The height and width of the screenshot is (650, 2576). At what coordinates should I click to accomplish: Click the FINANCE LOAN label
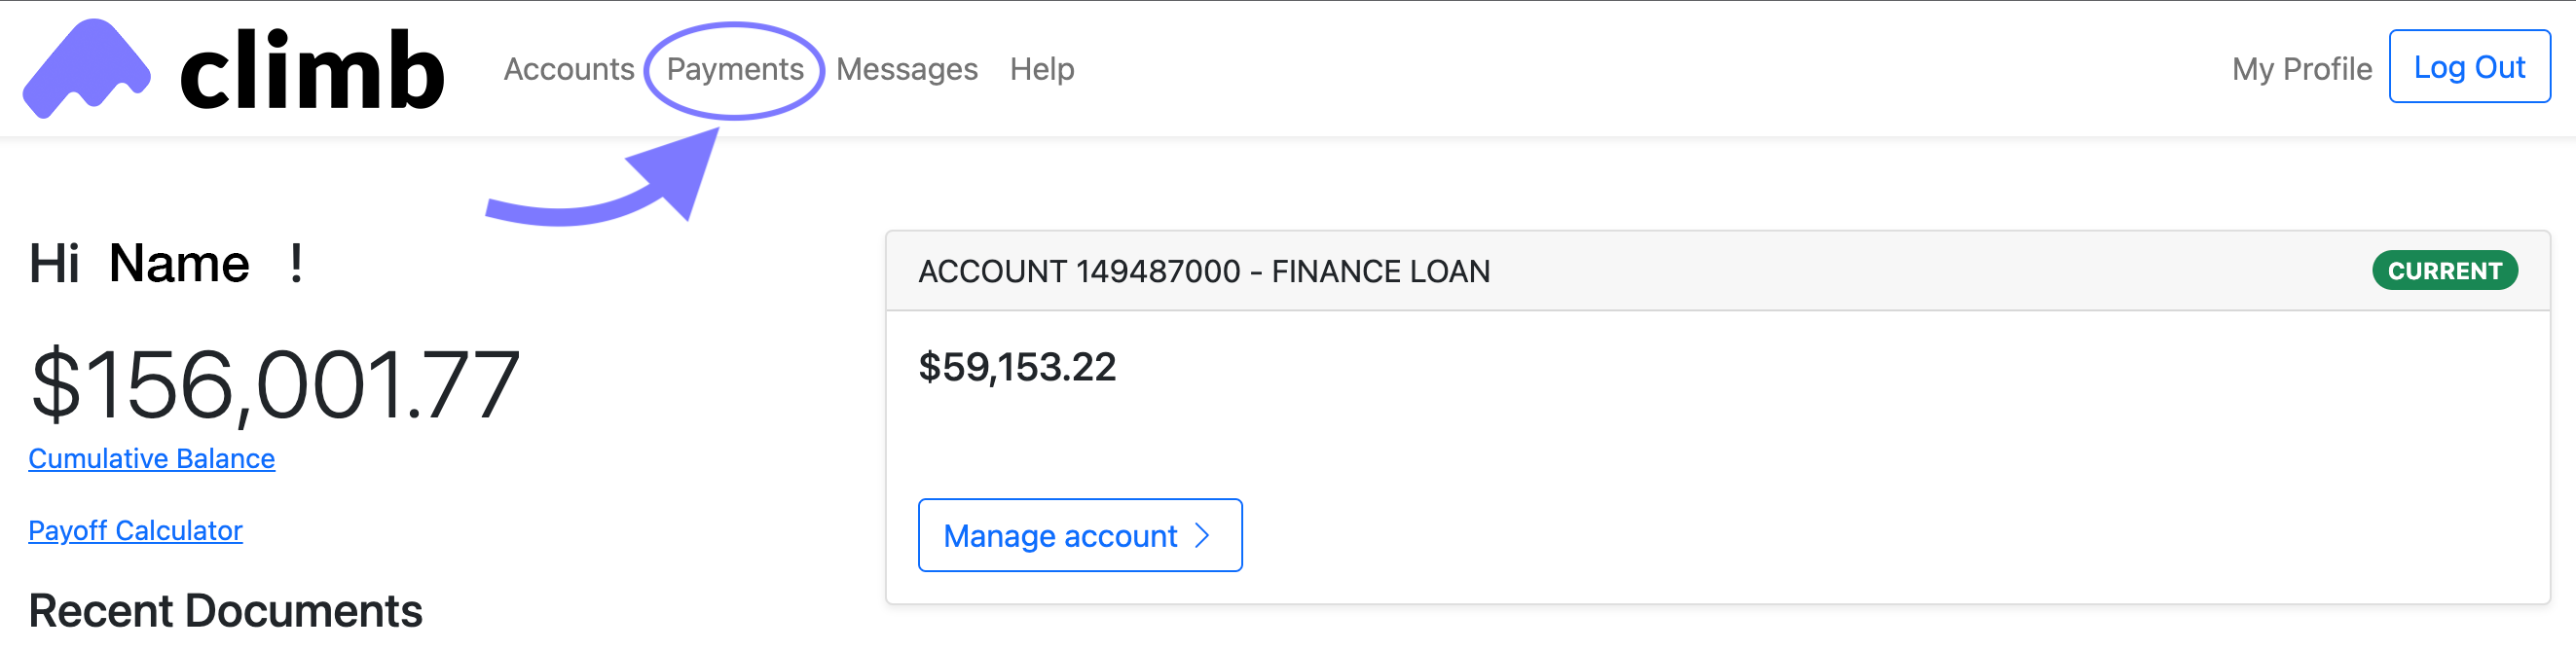pyautogui.click(x=1380, y=272)
